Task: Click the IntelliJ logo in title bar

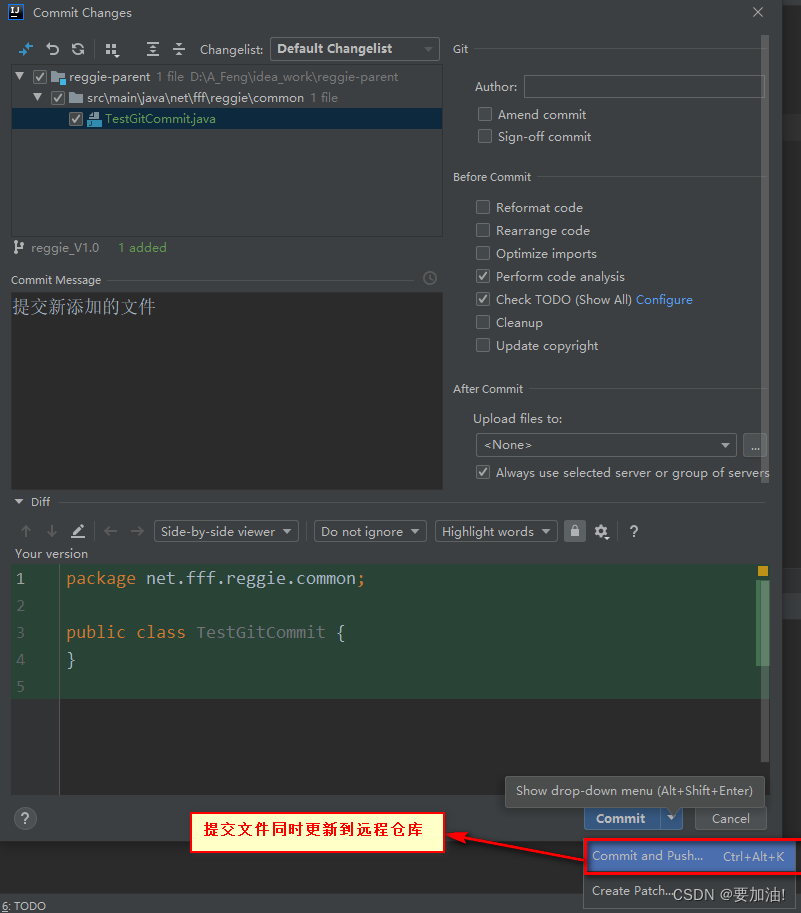Action: [16, 12]
